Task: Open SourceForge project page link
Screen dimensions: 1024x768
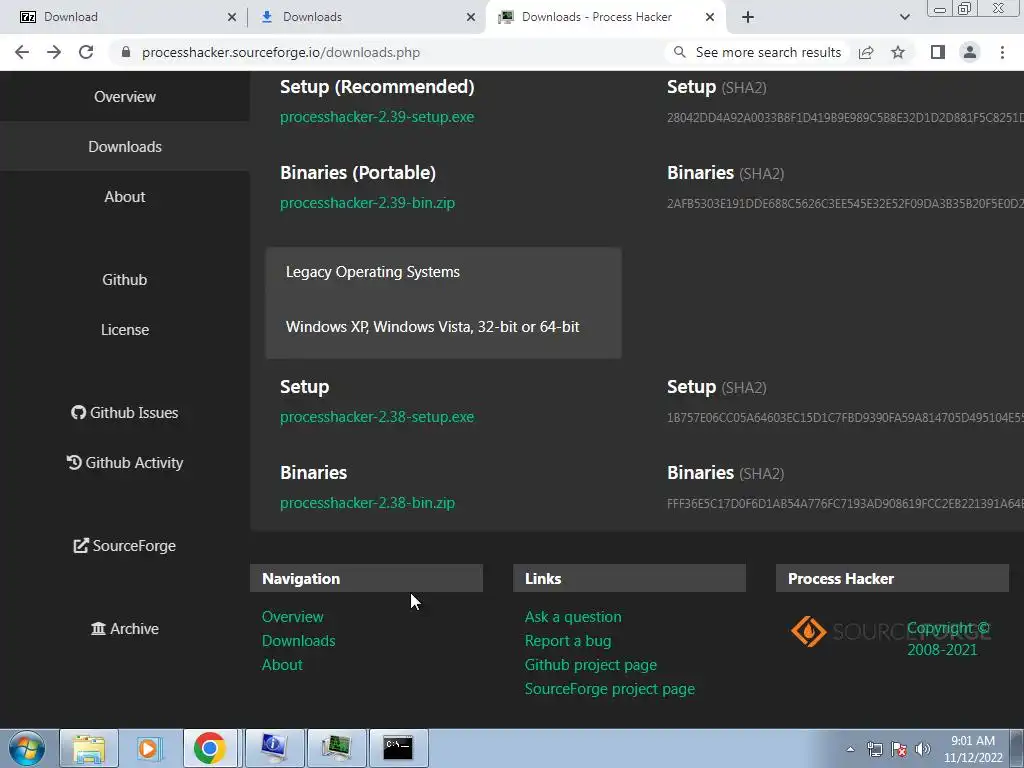Action: coord(609,689)
